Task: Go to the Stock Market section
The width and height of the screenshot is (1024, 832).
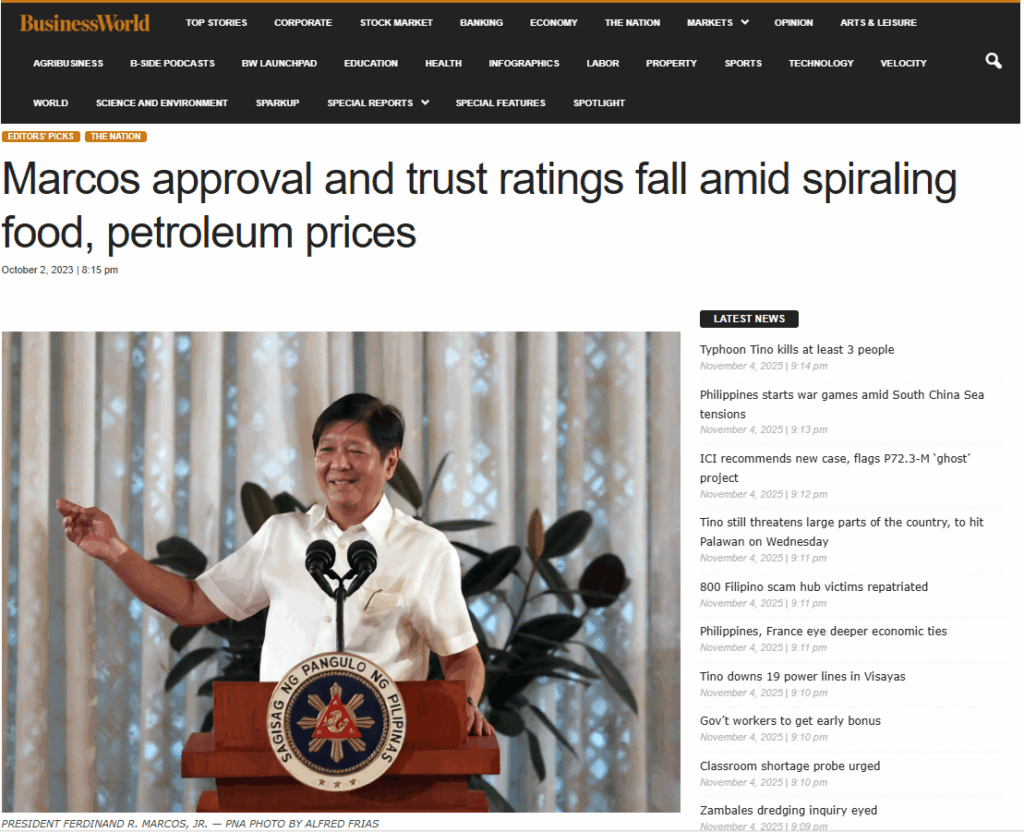Action: click(x=396, y=23)
